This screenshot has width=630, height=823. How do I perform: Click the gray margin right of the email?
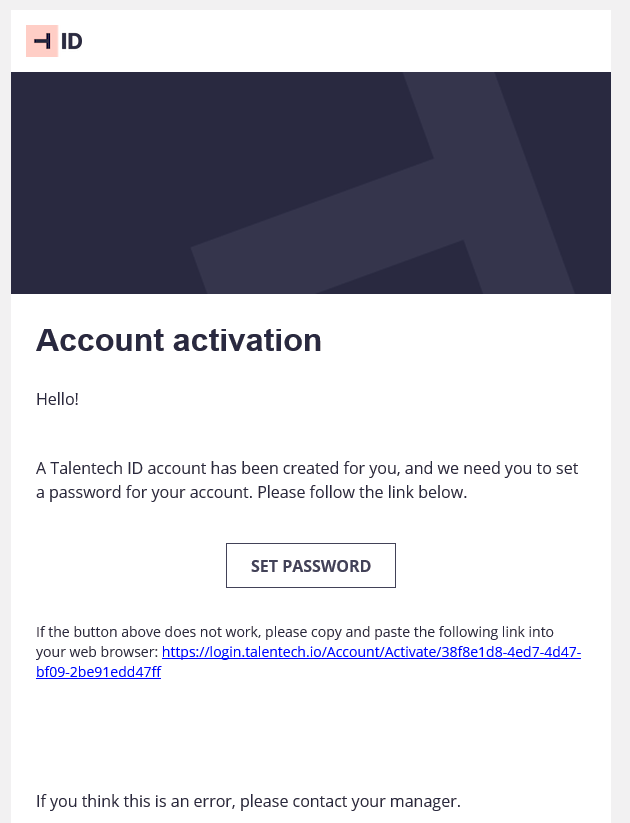(x=620, y=400)
